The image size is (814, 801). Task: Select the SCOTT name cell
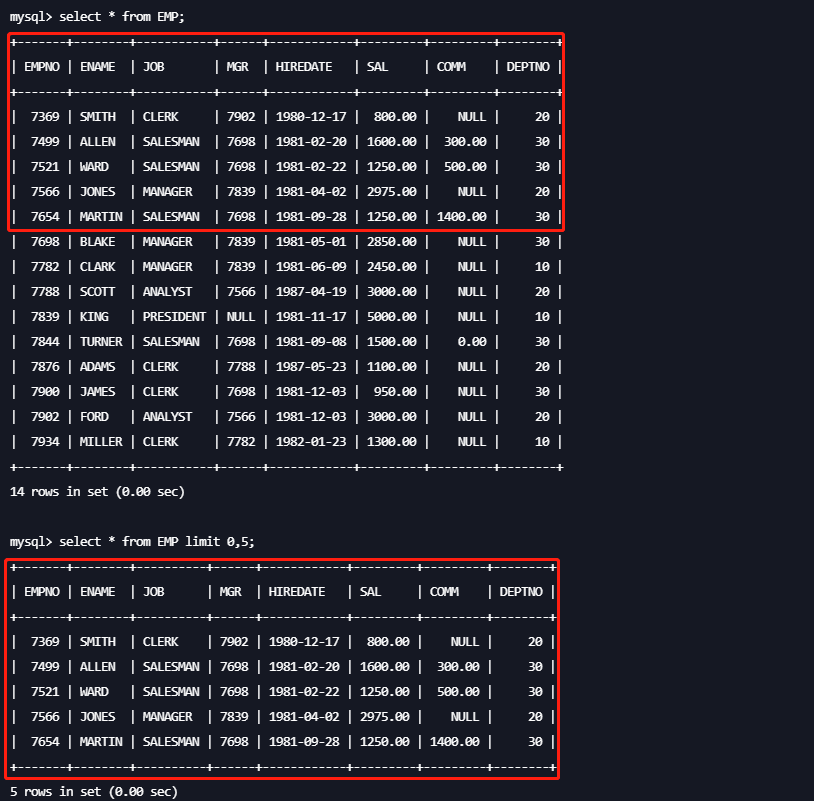click(x=98, y=292)
